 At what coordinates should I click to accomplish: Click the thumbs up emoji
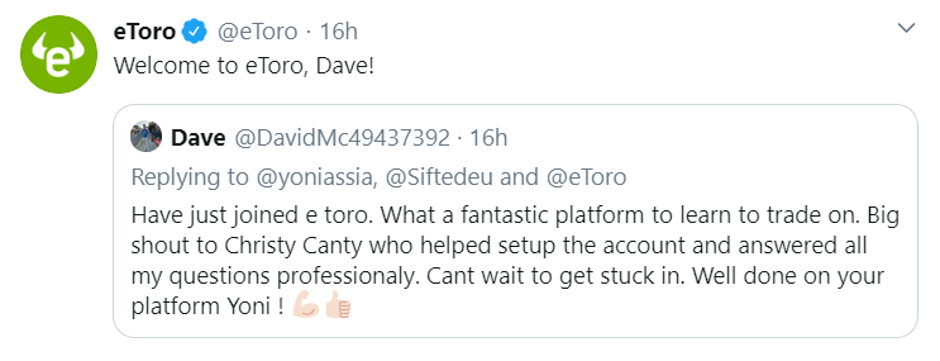(x=338, y=306)
